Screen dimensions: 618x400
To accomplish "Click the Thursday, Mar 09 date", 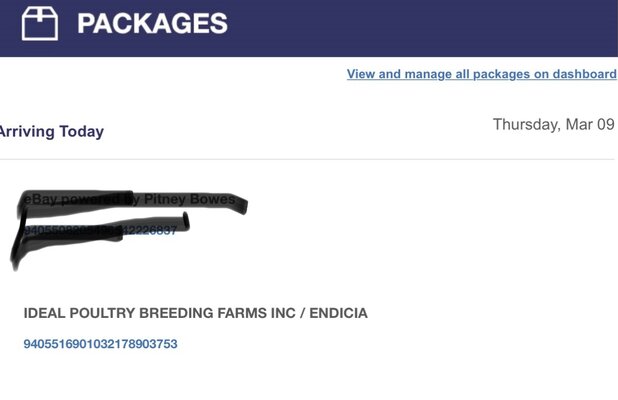I will (x=553, y=124).
